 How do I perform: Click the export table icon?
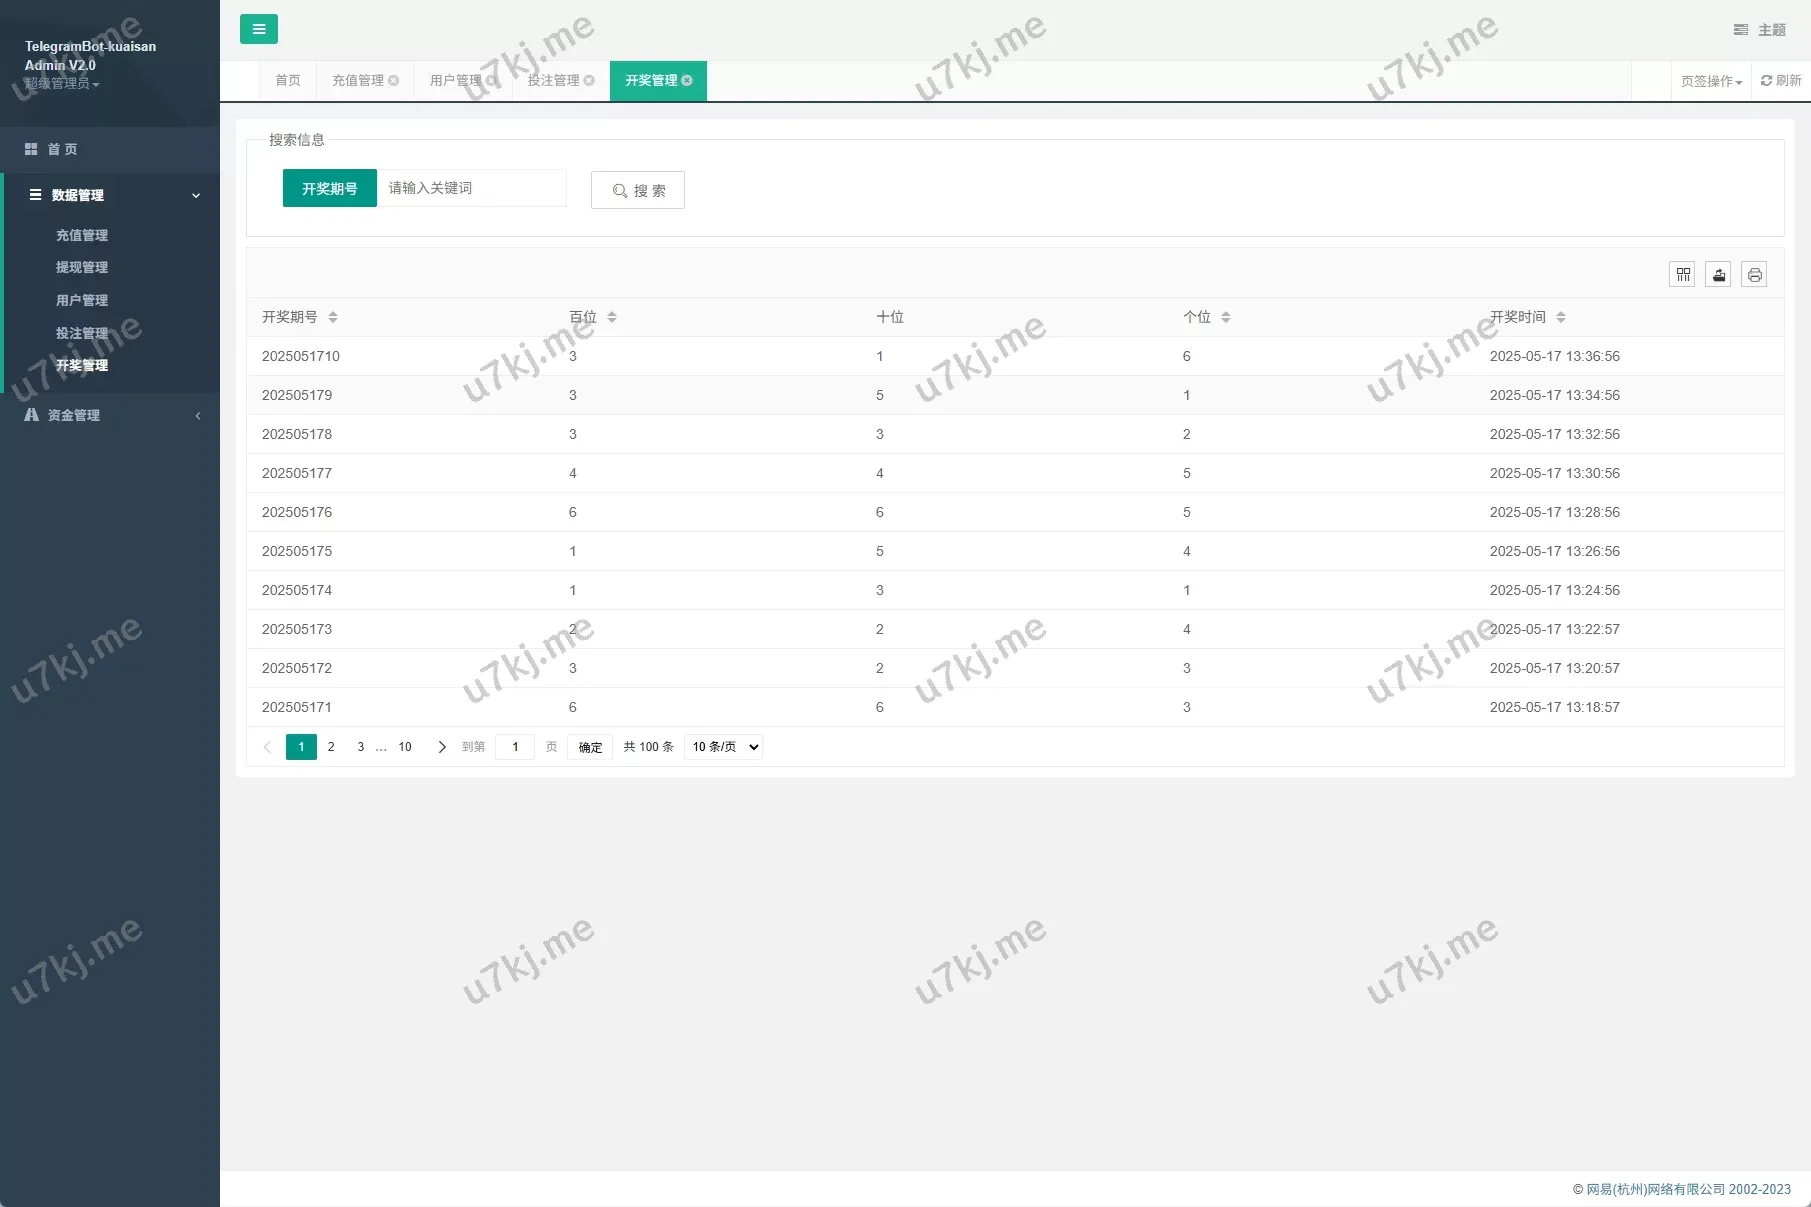tap(1718, 275)
